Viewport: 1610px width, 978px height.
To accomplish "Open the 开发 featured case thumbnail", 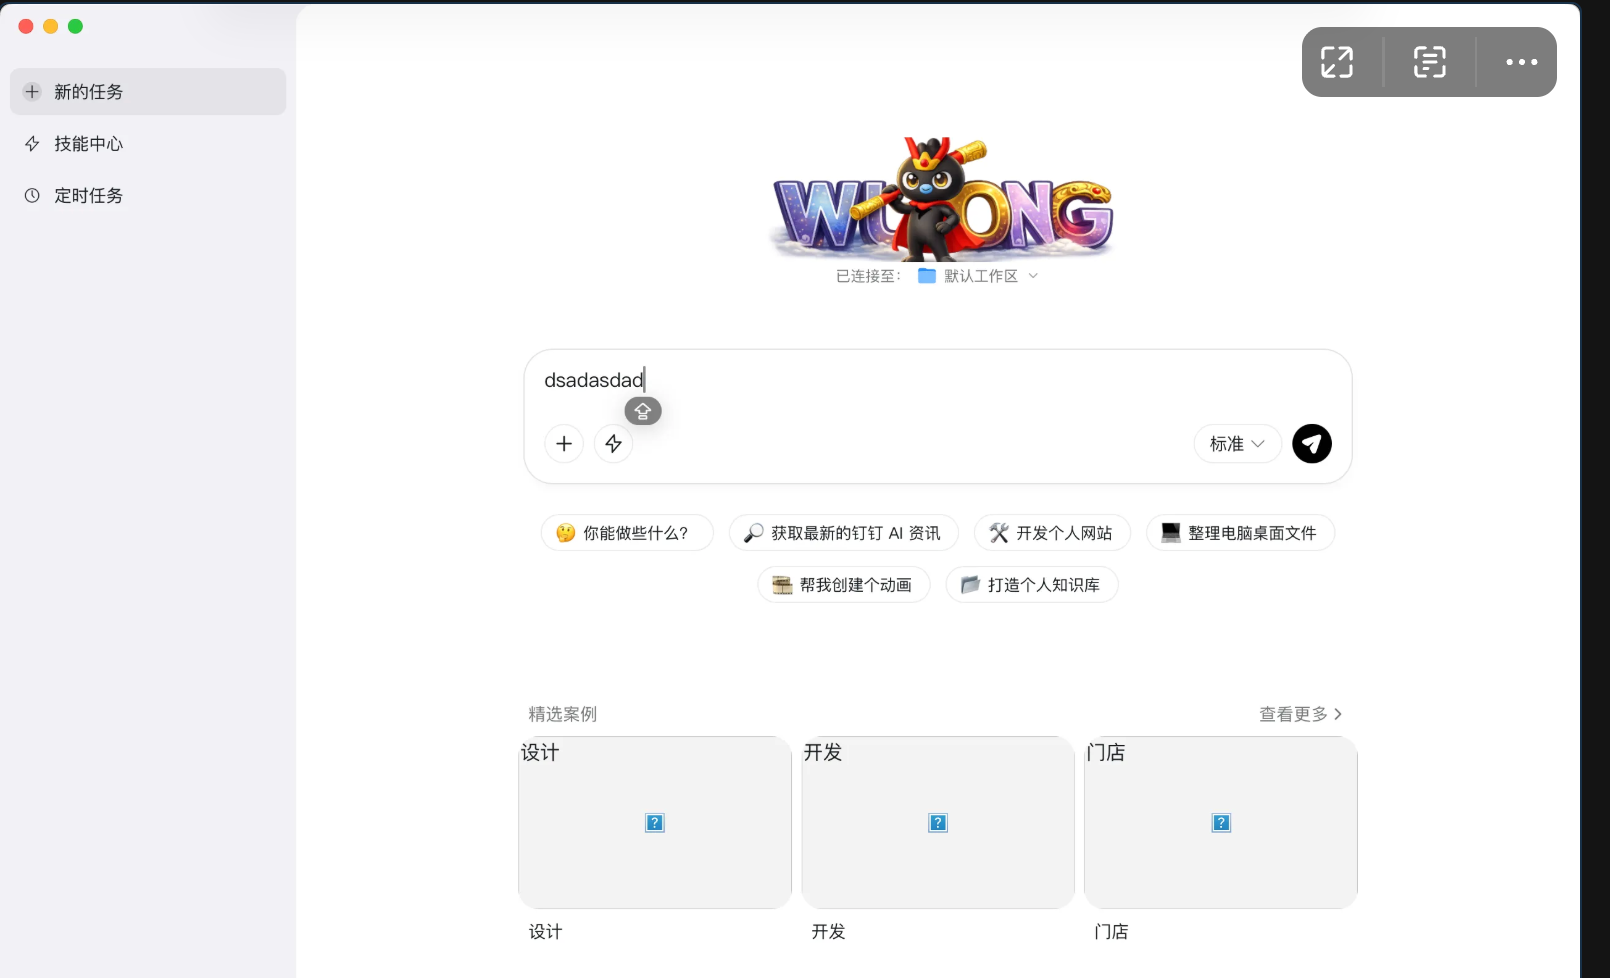I will (938, 823).
